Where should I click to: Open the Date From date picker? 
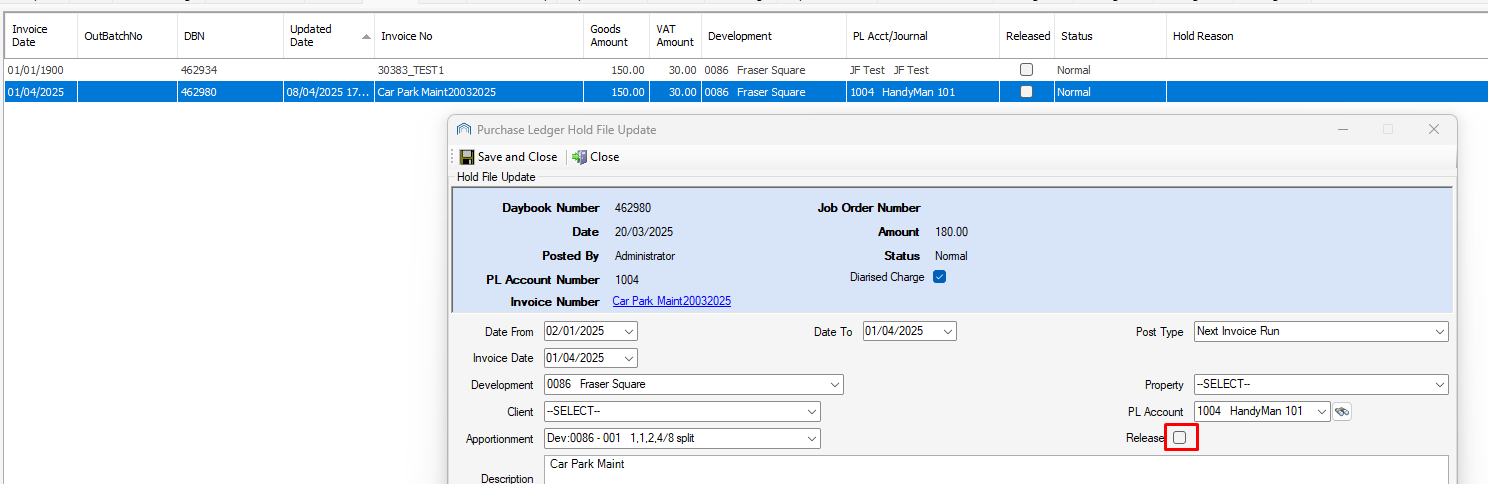coord(628,332)
